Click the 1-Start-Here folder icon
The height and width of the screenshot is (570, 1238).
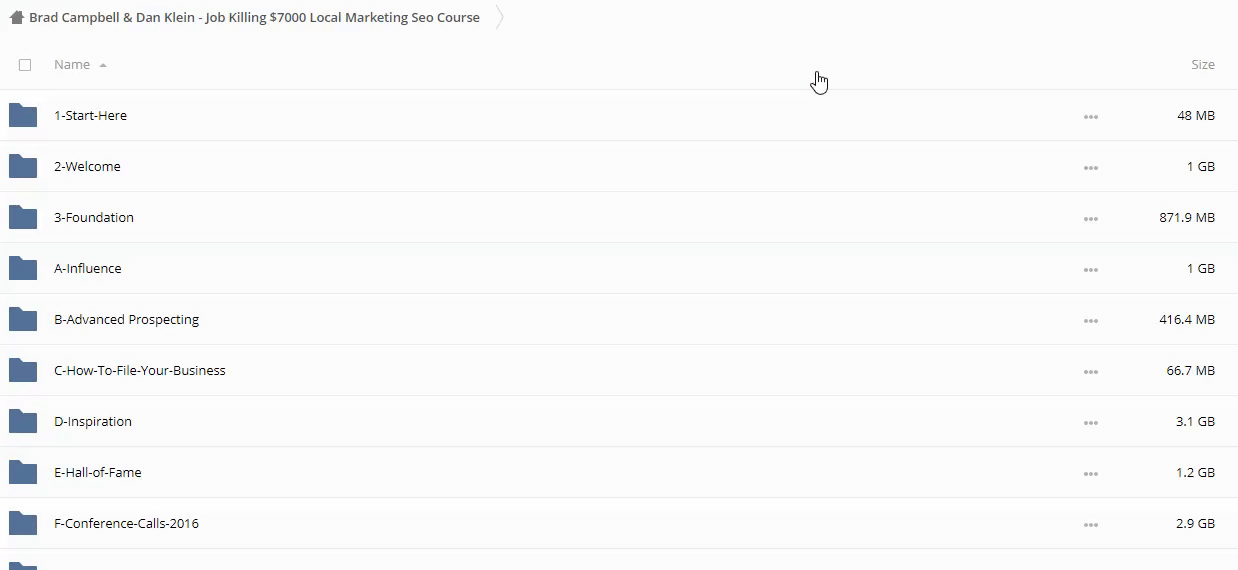click(x=23, y=115)
